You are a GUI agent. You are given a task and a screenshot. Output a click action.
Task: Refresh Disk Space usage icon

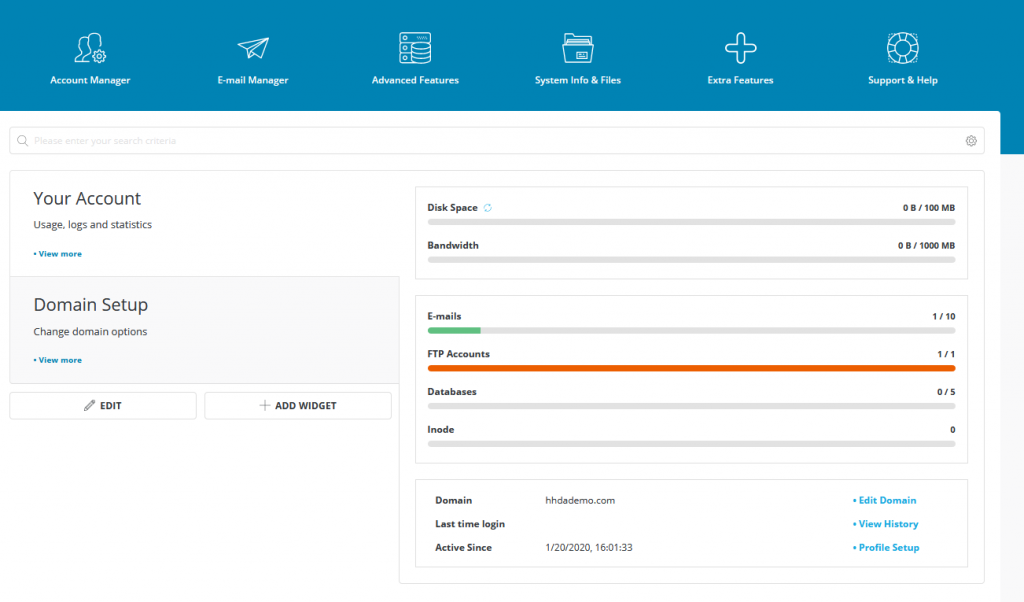pyautogui.click(x=488, y=208)
